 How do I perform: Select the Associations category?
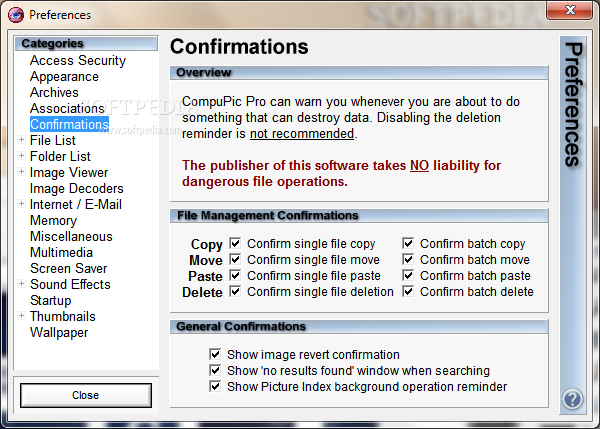pos(67,109)
